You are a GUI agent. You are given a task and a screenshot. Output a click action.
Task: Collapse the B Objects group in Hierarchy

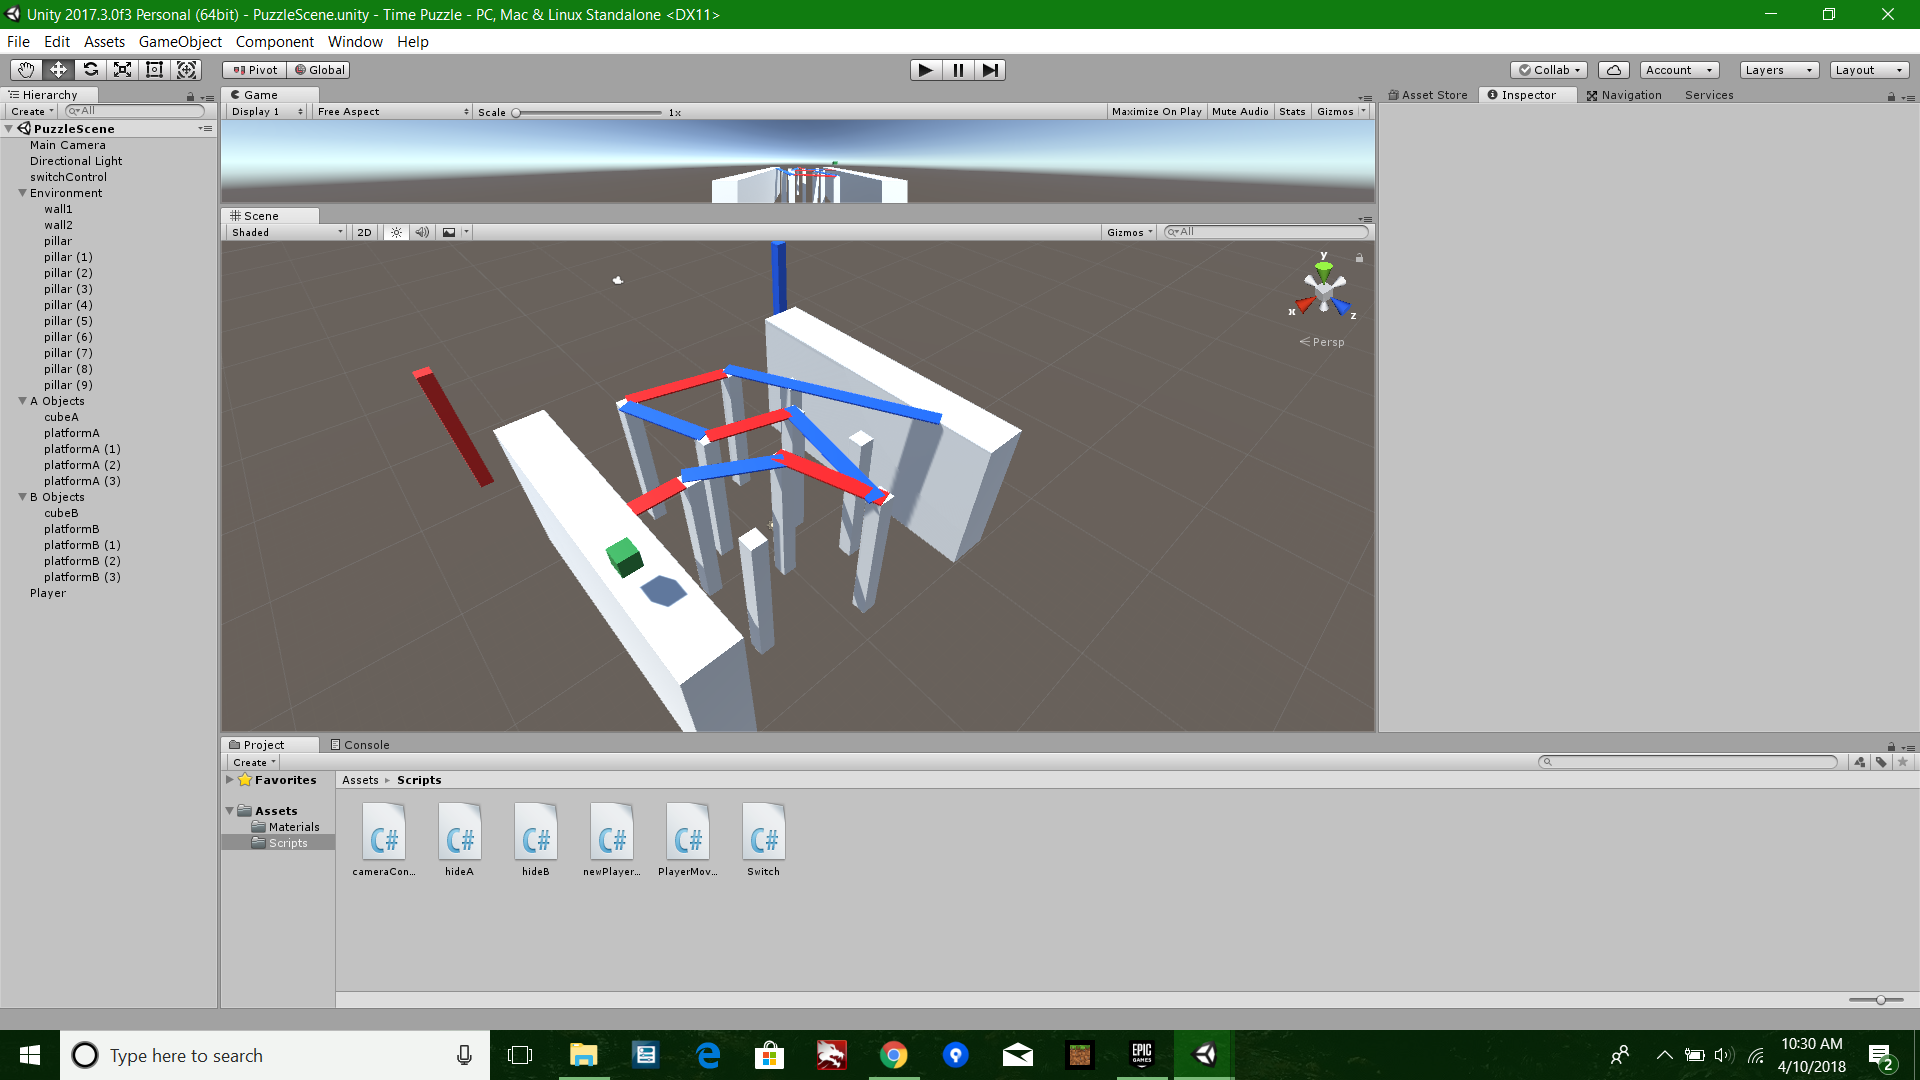pos(22,497)
